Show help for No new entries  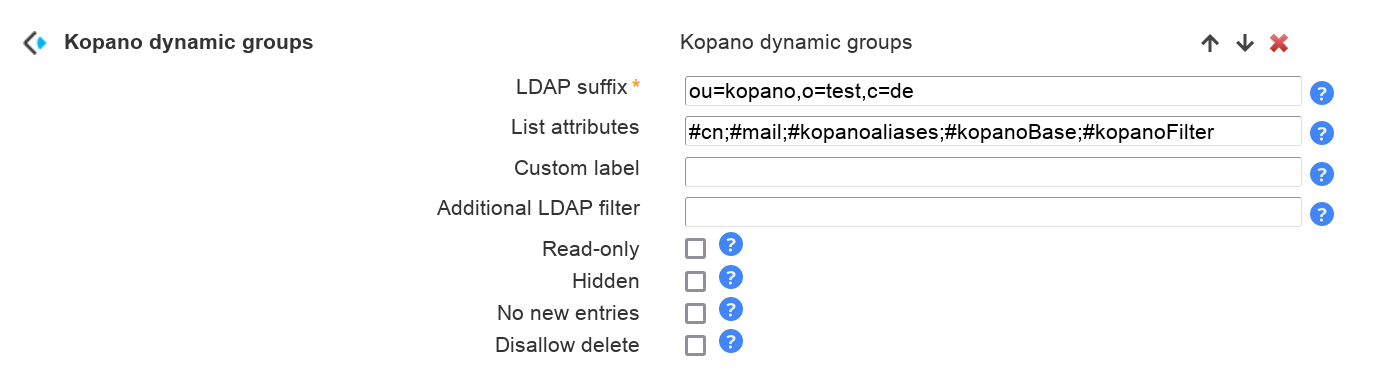coord(731,309)
